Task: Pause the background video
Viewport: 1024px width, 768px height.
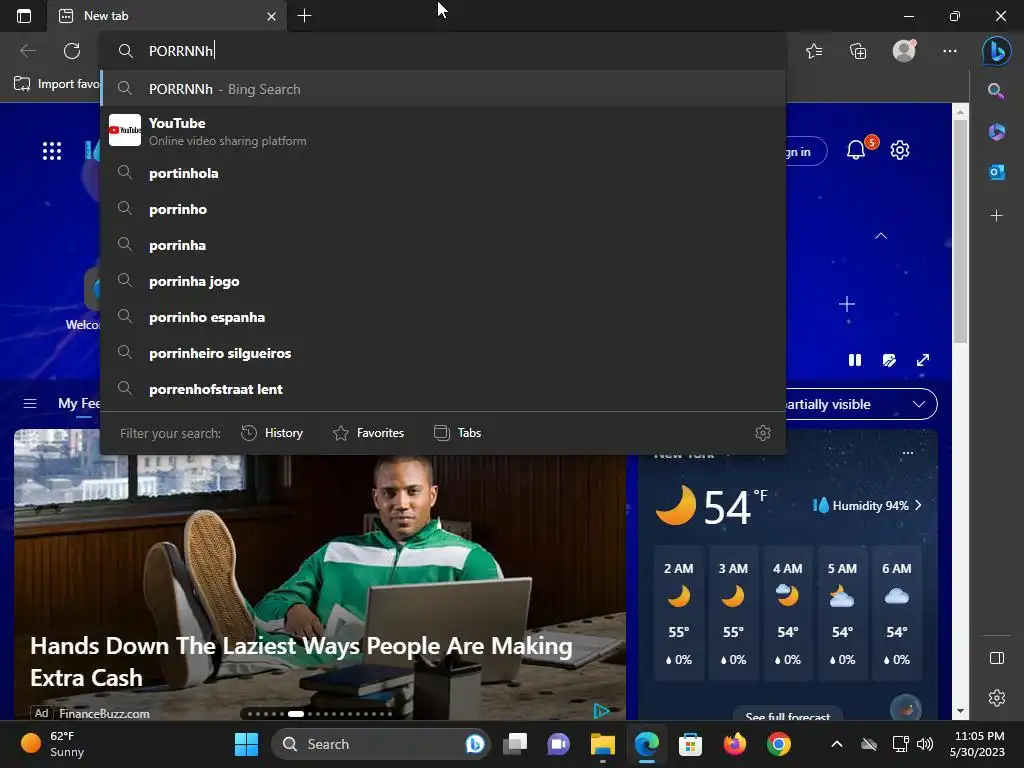Action: point(854,360)
